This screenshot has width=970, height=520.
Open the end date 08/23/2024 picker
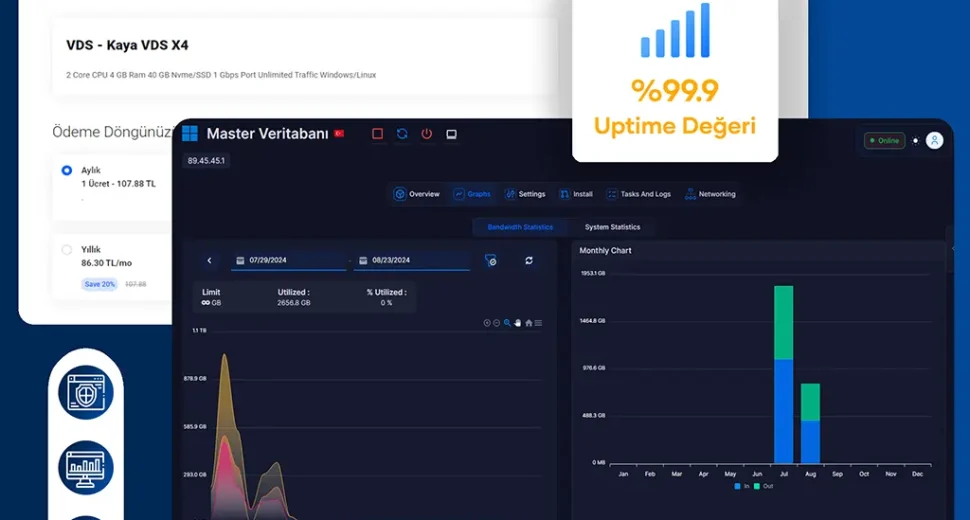pos(411,261)
